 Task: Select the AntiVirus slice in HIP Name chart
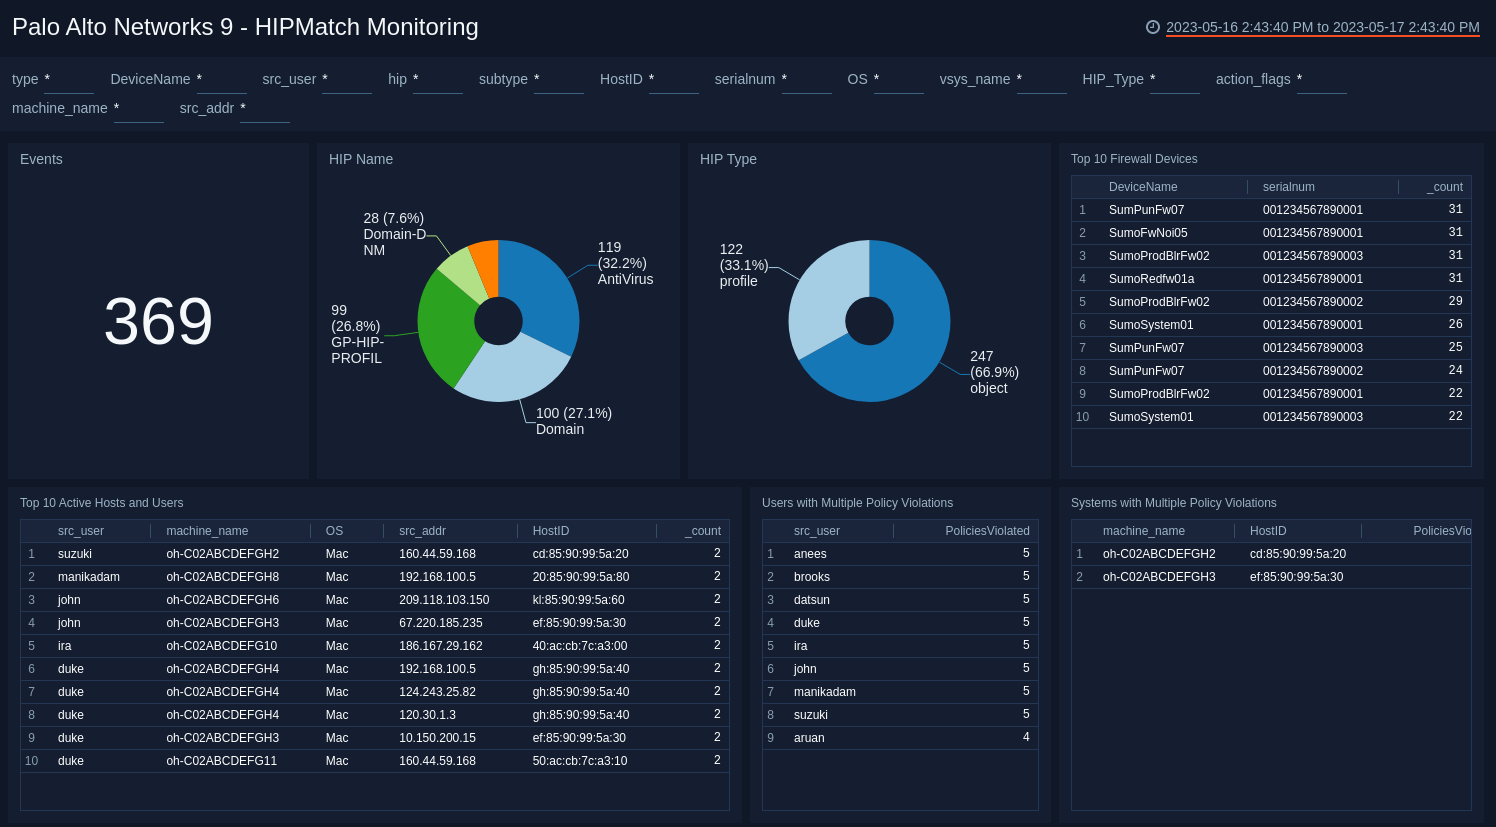(x=545, y=285)
